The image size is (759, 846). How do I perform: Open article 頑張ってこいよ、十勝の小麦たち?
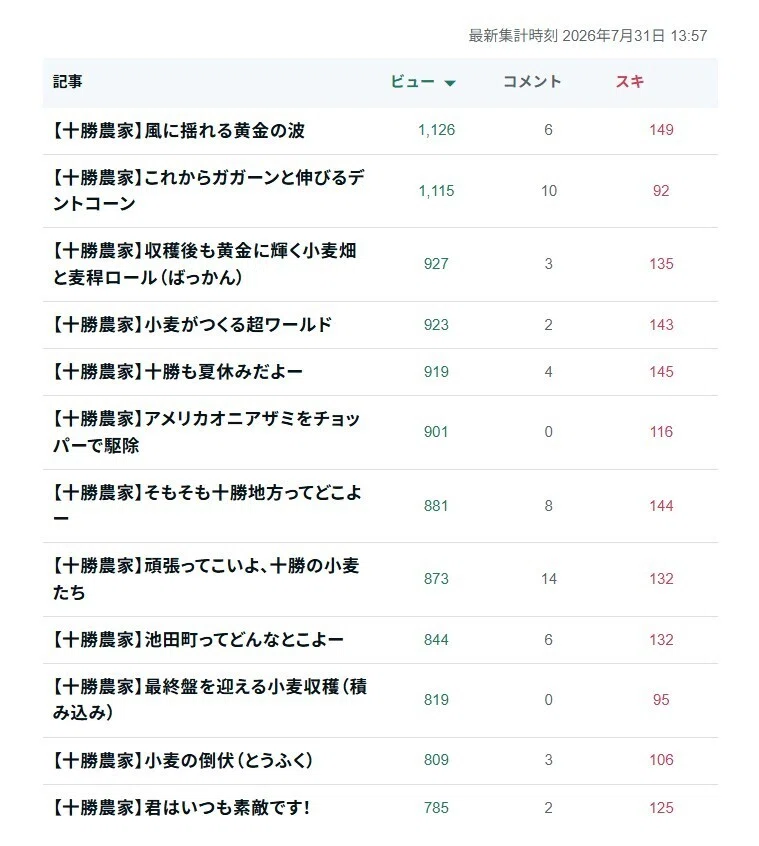point(206,579)
